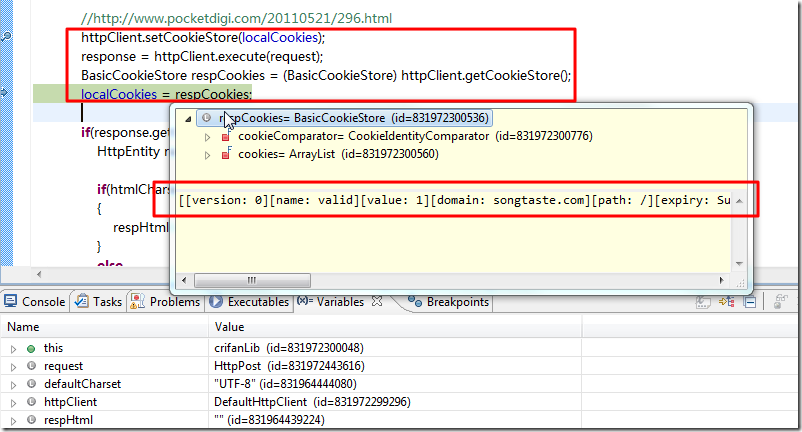Expand the defaultCharset variable row
The image size is (802, 432).
(x=13, y=385)
